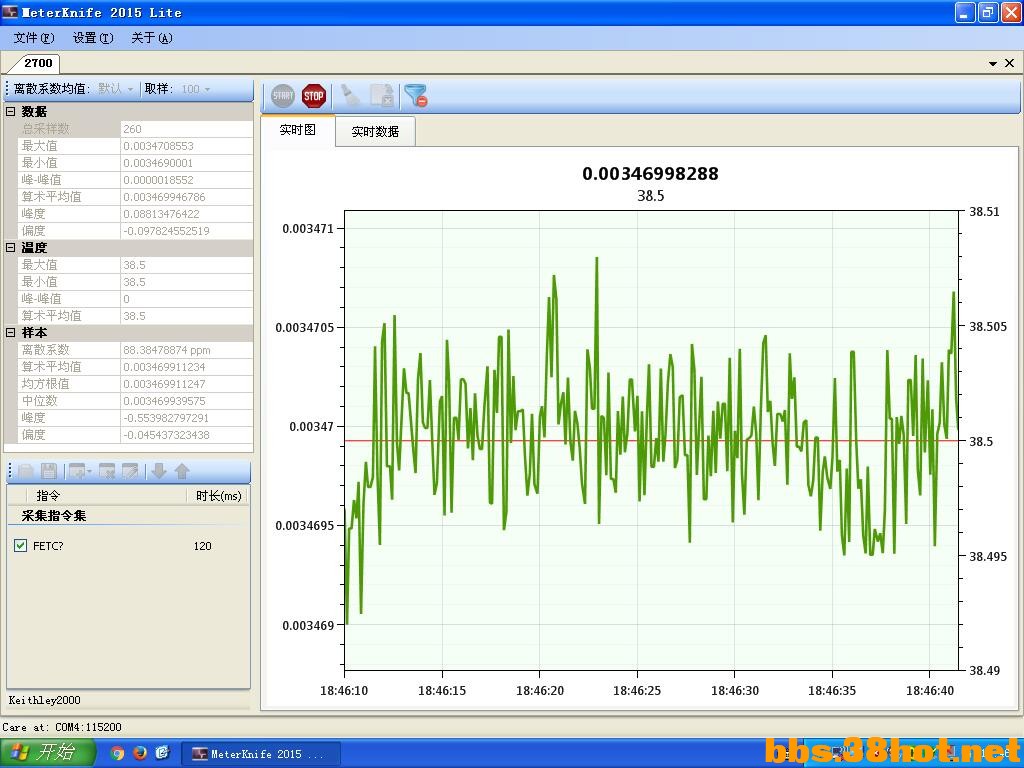
Task: Click the 数据 峰-峰值 value 0.0000018552
Action: coord(186,180)
